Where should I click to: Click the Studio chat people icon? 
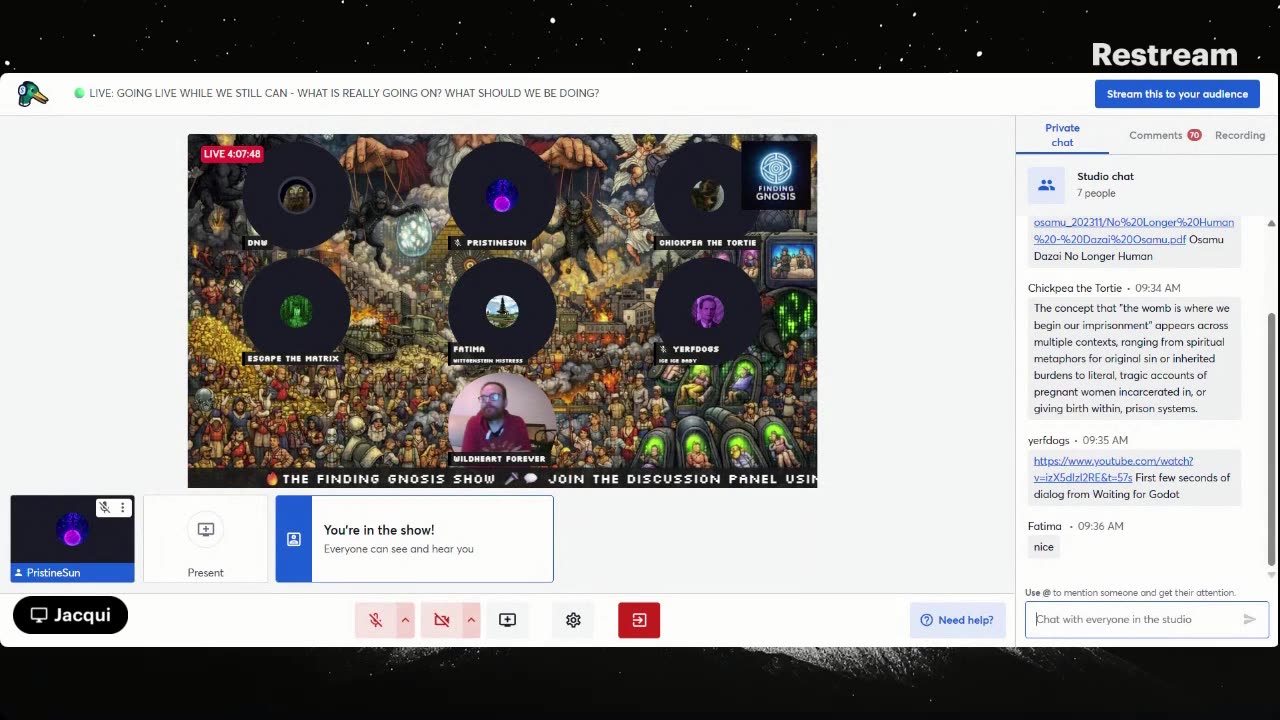1046,185
